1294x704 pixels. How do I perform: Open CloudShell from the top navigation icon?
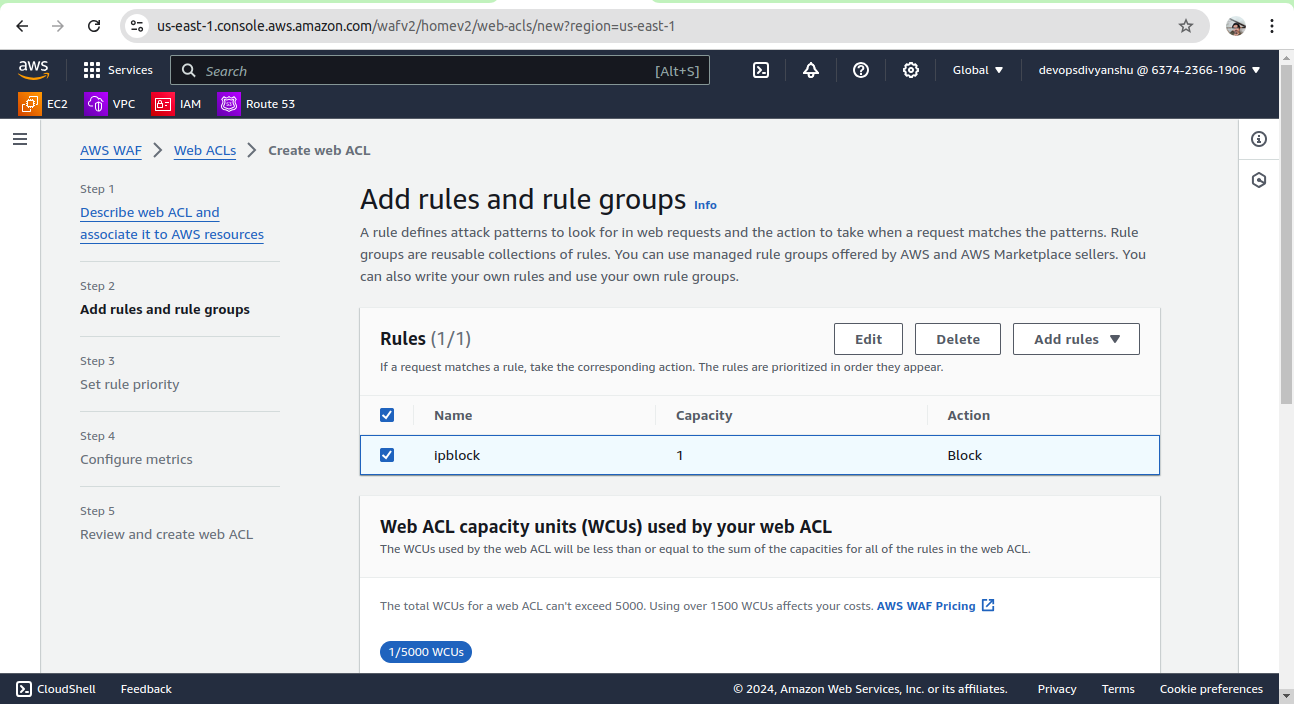[x=761, y=70]
